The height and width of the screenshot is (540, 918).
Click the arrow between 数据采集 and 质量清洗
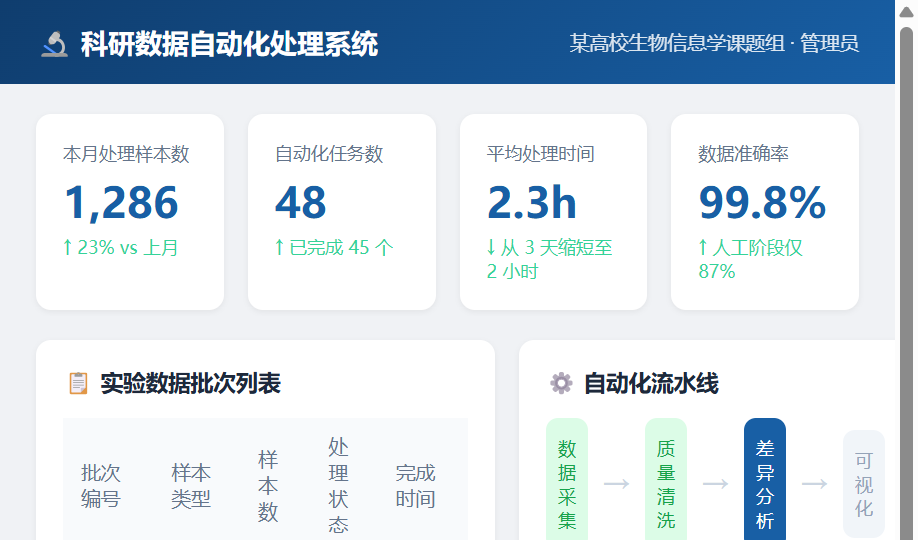(616, 484)
